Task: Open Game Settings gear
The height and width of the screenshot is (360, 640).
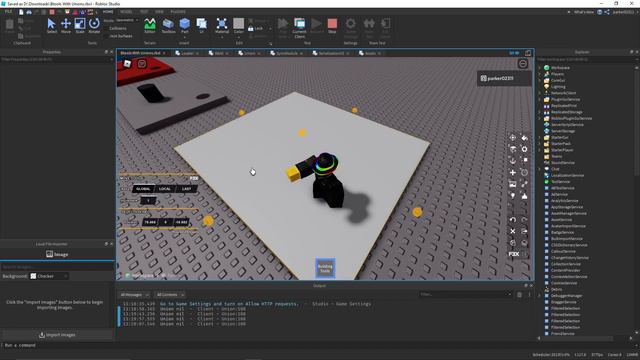Action: tap(350, 28)
